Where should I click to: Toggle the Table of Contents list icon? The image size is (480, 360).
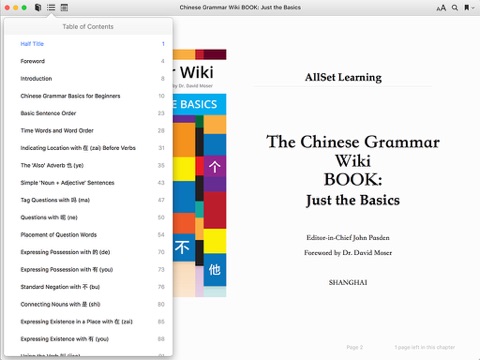tap(51, 7)
